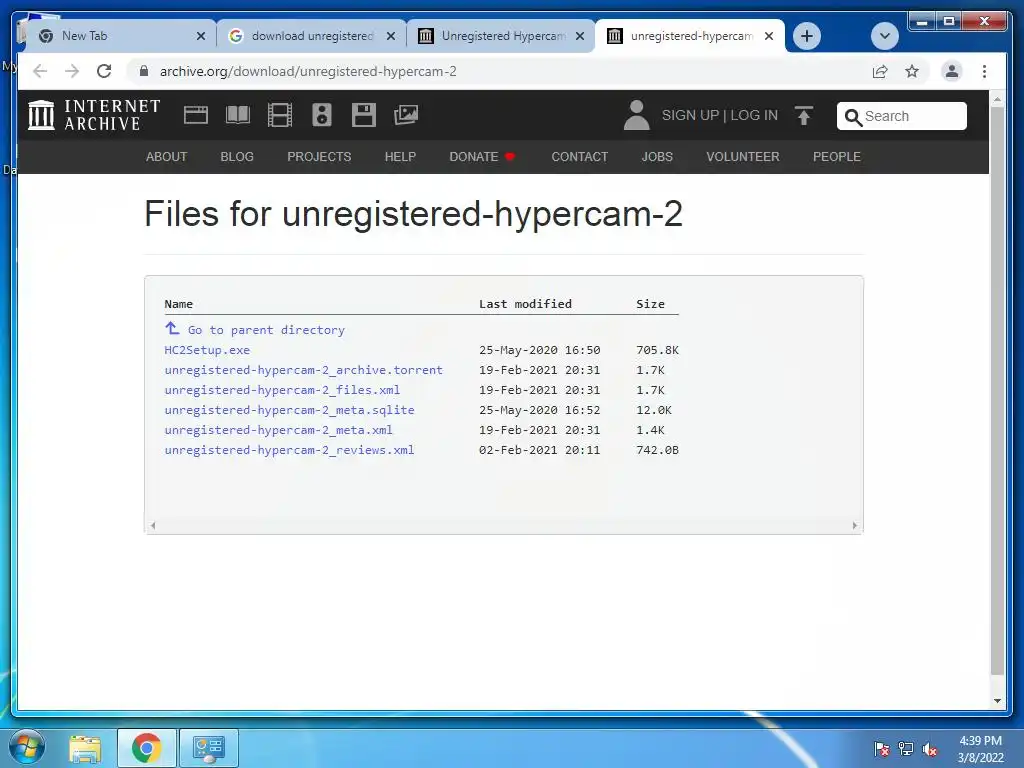Screen dimensions: 1024x768
Task: Switch to the Unregistered Hypercam tab
Action: [x=503, y=36]
